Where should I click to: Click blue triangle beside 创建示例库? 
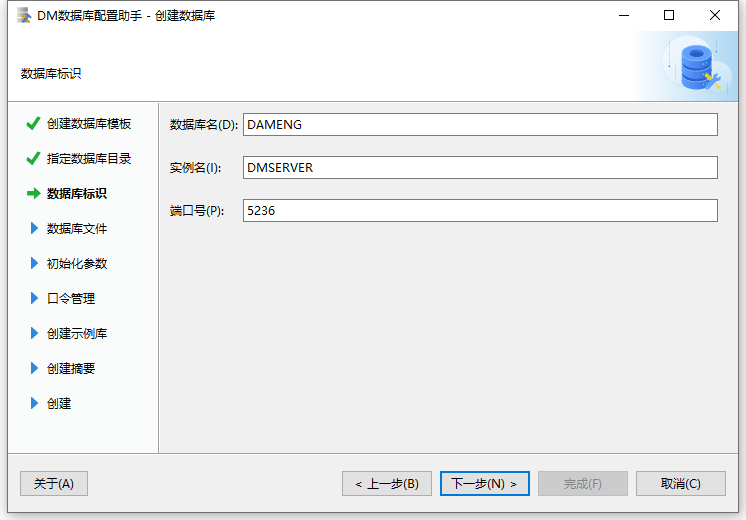click(x=34, y=333)
